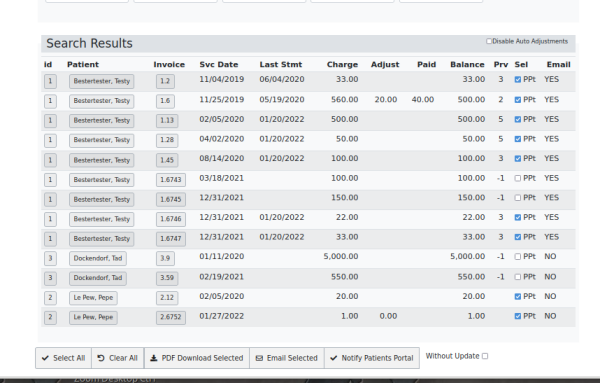Click Last Stmt date 05/19/2020
Screen dimensions: 600x383
[x=282, y=99]
